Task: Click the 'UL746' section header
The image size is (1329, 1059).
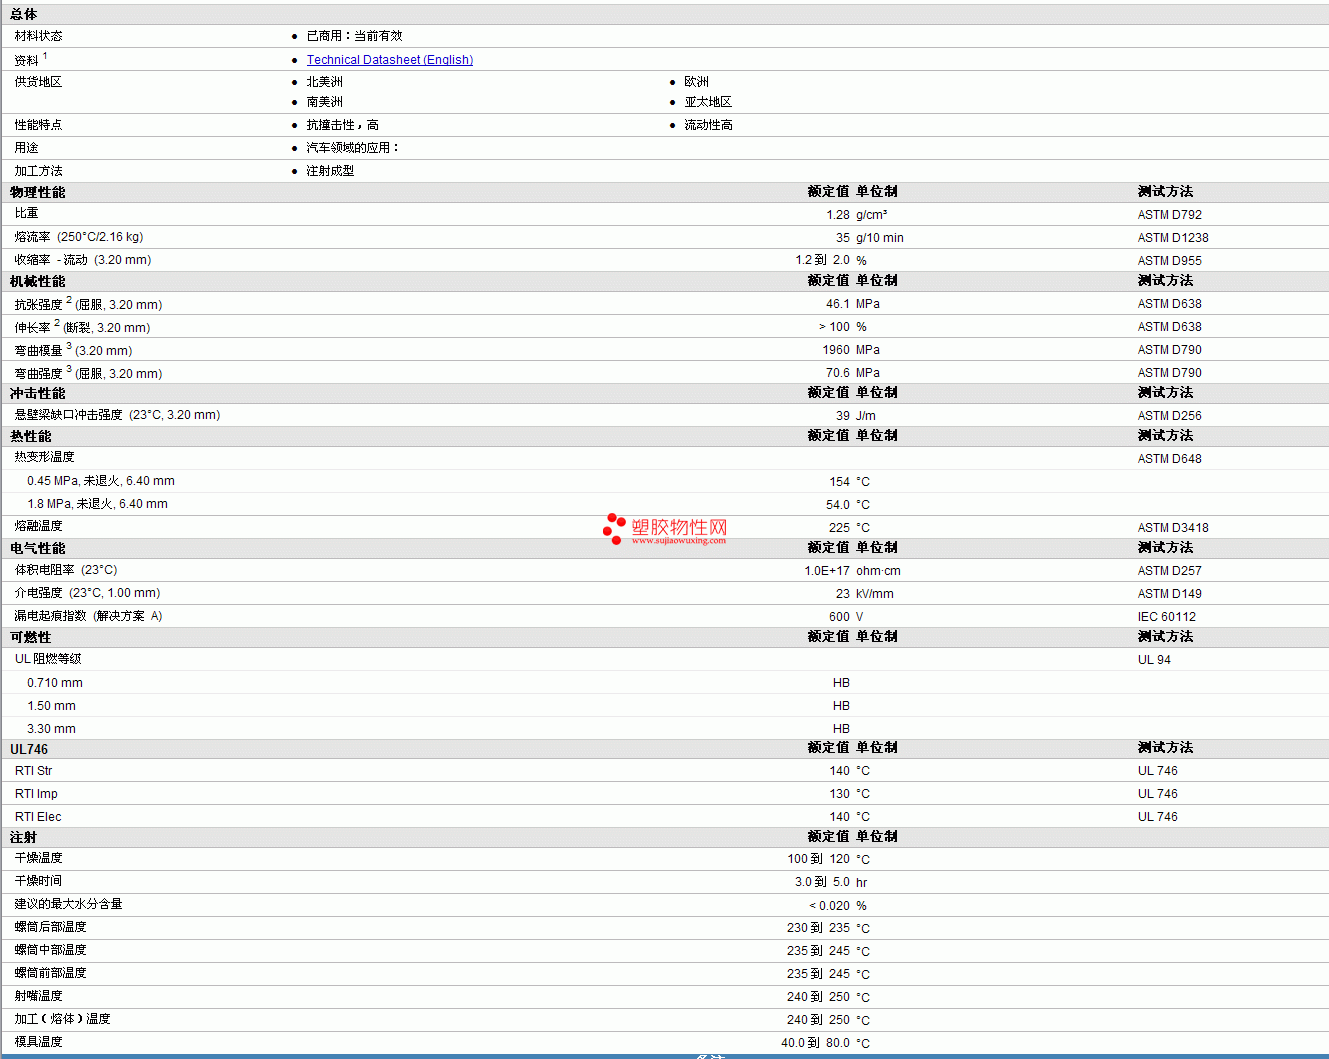Action: (29, 749)
